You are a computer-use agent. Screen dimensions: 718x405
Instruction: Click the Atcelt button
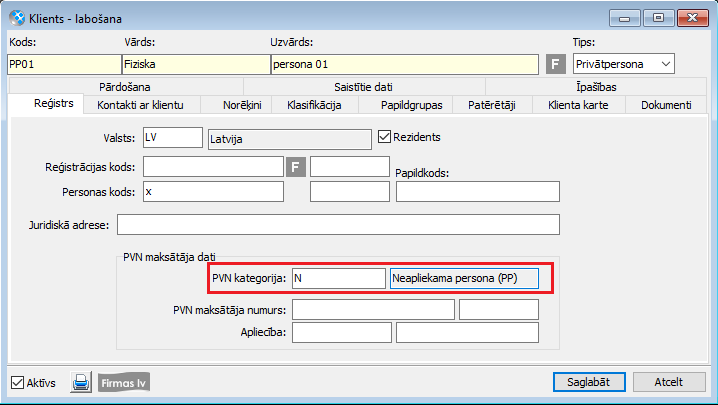(669, 382)
